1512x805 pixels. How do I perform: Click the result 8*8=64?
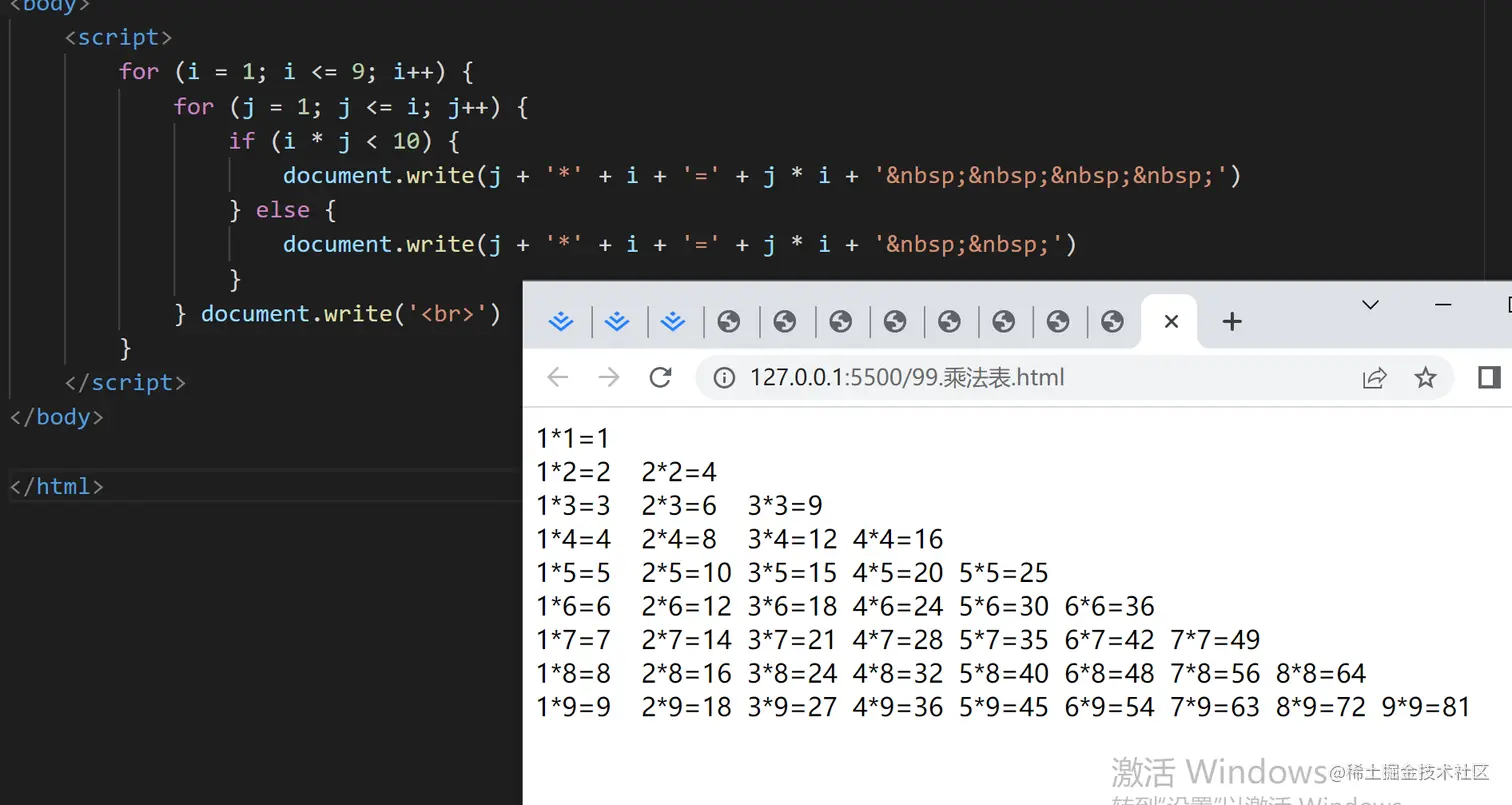1321,674
